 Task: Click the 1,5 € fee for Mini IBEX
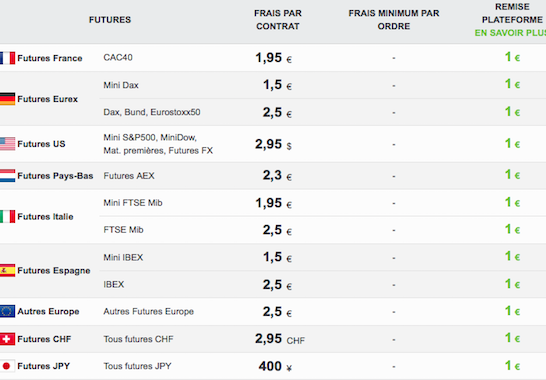(277, 257)
